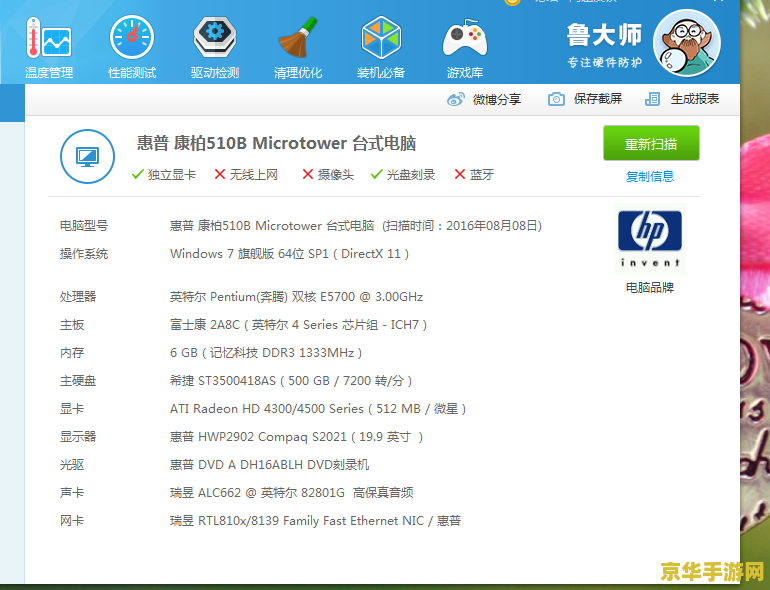Screen dimensions: 770x590
Task: Click the 显示器 row label
Action: click(x=78, y=437)
